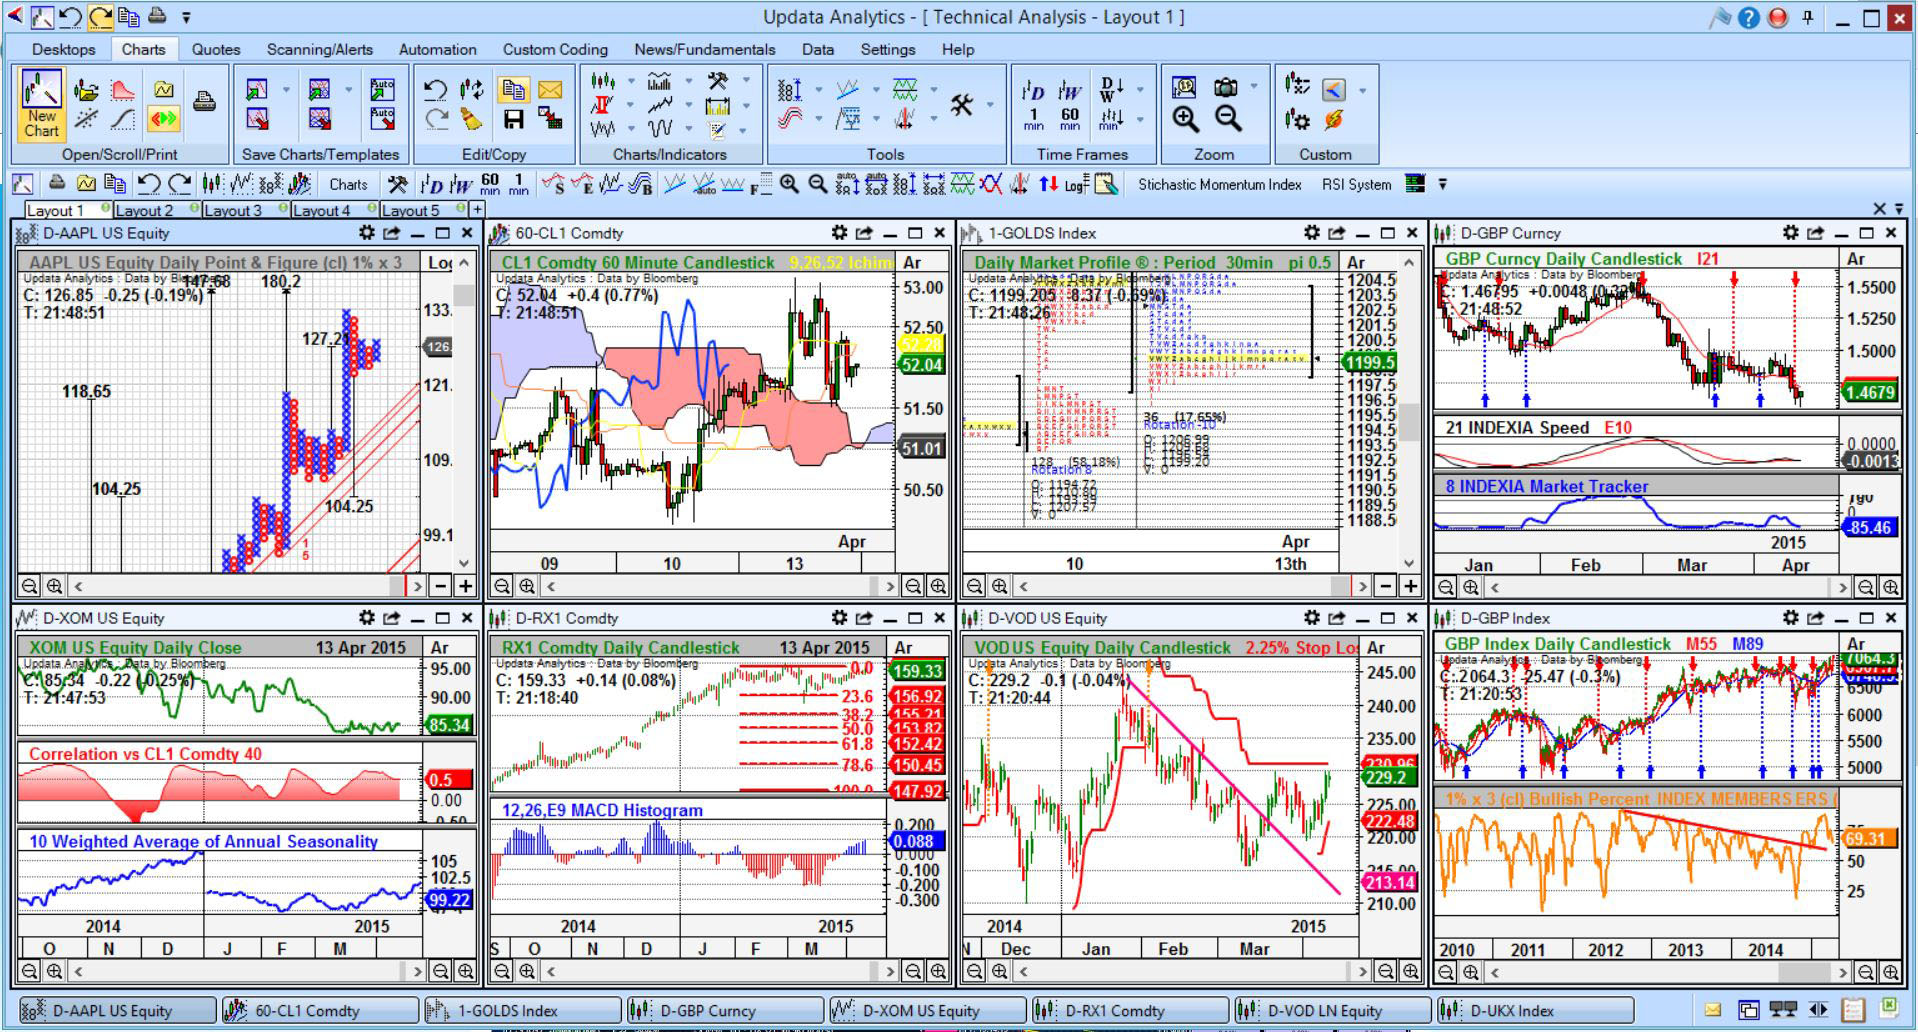Toggle the highlighted copy icon in Edit/Copy
1918x1032 pixels.
click(x=513, y=90)
